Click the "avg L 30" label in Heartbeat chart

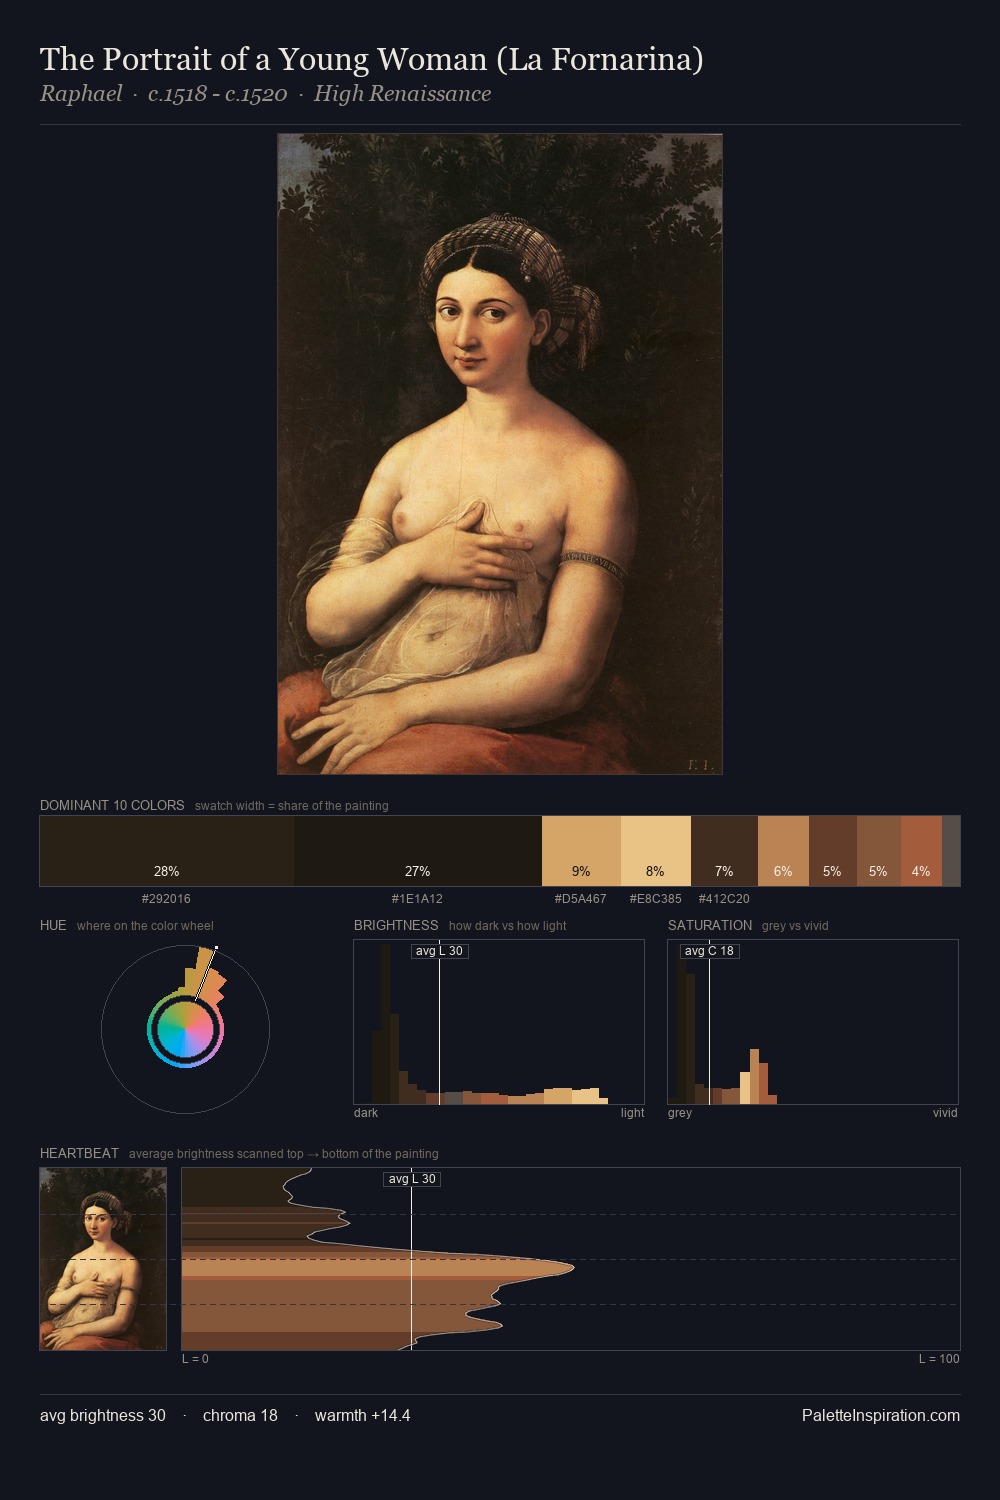(412, 1179)
